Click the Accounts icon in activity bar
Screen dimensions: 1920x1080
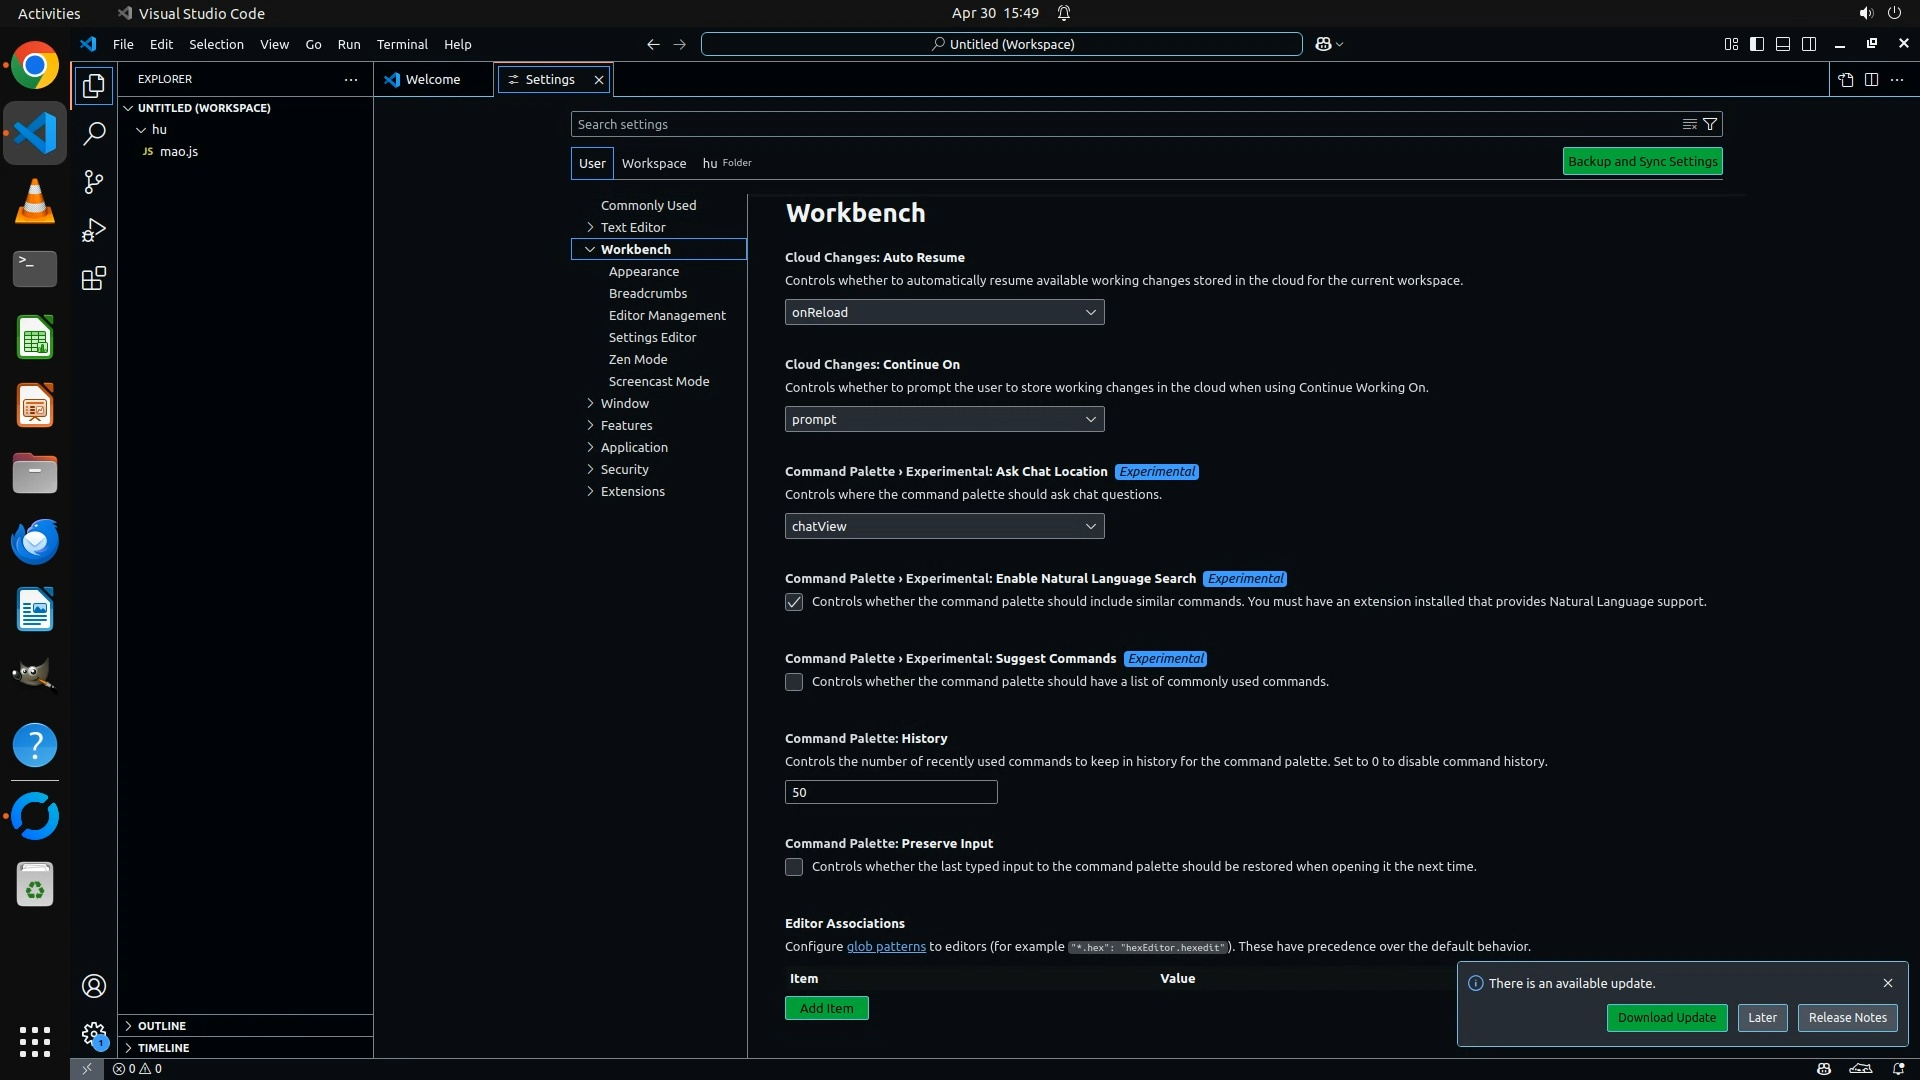point(93,986)
